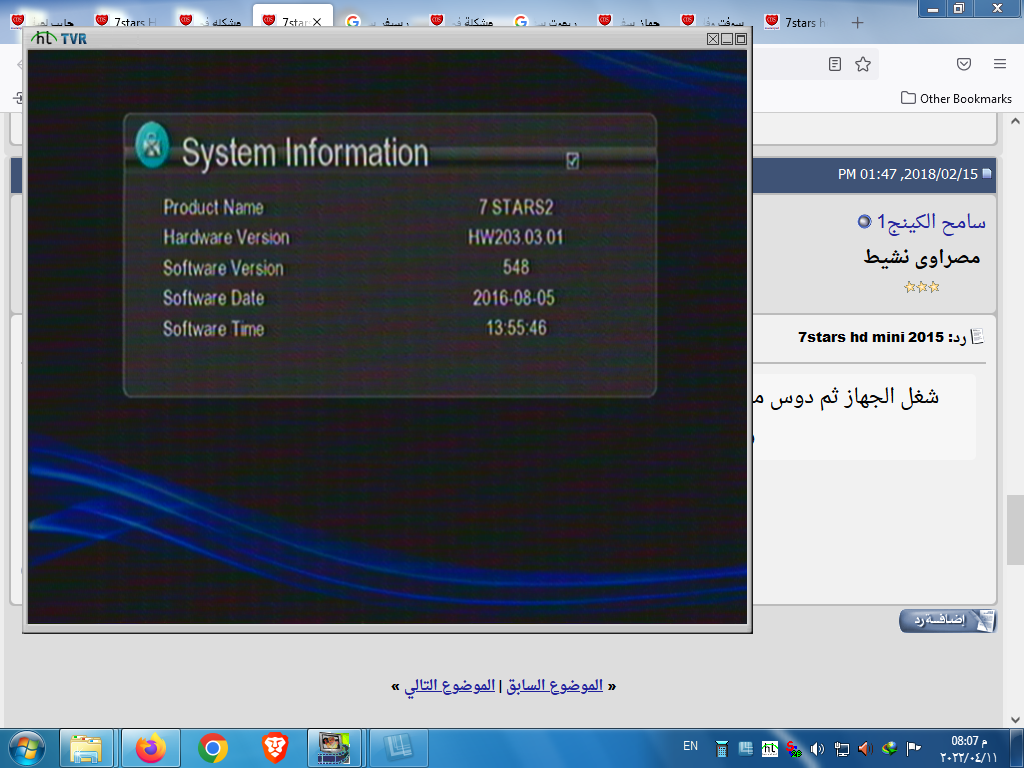Go to previous topic 'الموضوع السابق'
Screen dimensions: 1024x768
tap(554, 686)
